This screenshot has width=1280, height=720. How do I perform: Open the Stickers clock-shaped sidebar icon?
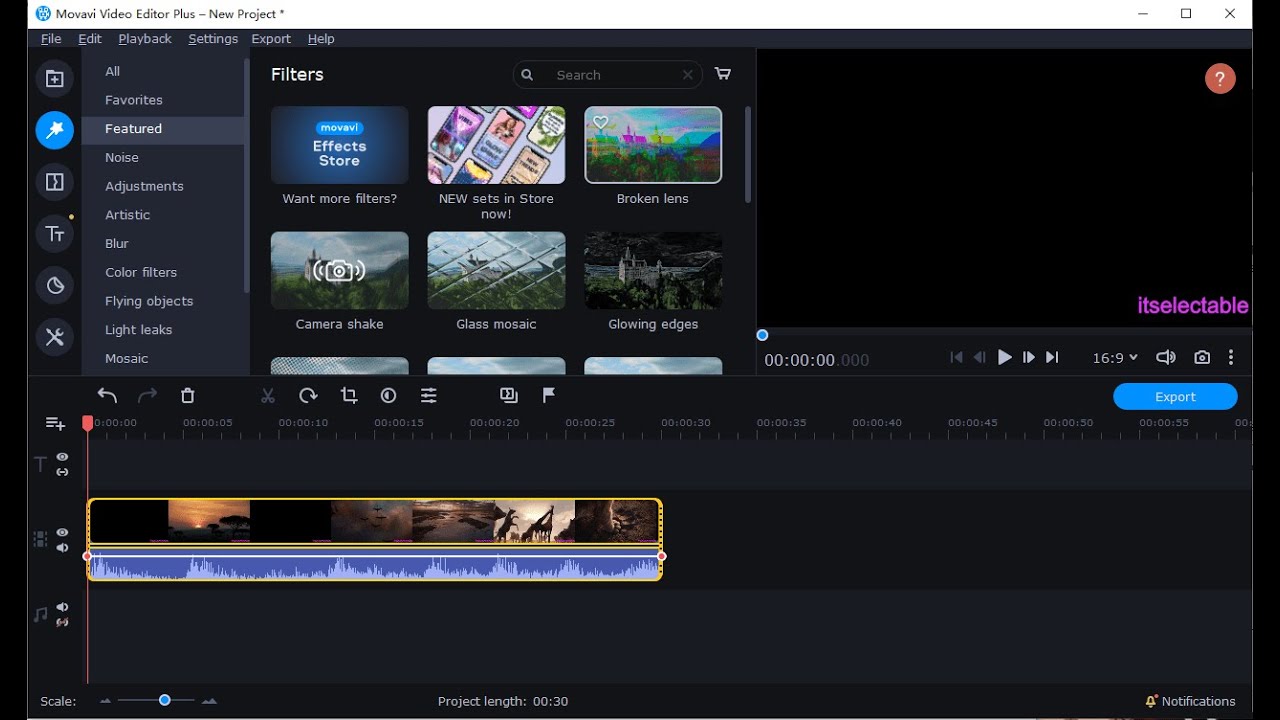tap(54, 286)
